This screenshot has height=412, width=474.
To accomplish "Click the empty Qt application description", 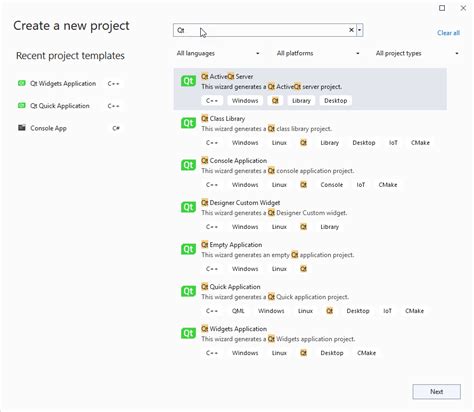I will [278, 255].
